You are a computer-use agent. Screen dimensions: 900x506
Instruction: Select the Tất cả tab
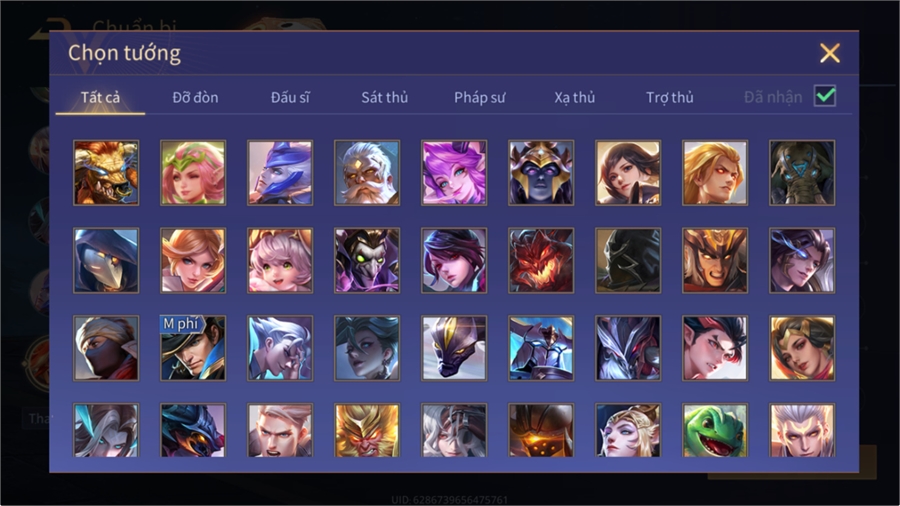(100, 98)
